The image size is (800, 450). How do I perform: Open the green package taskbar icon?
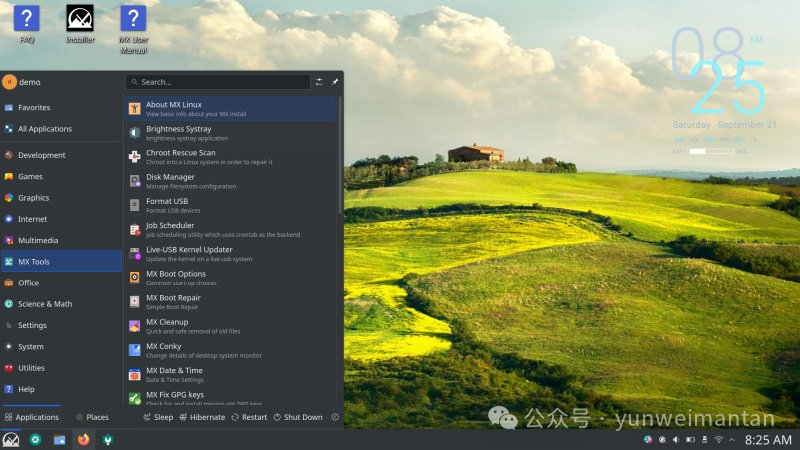point(108,440)
